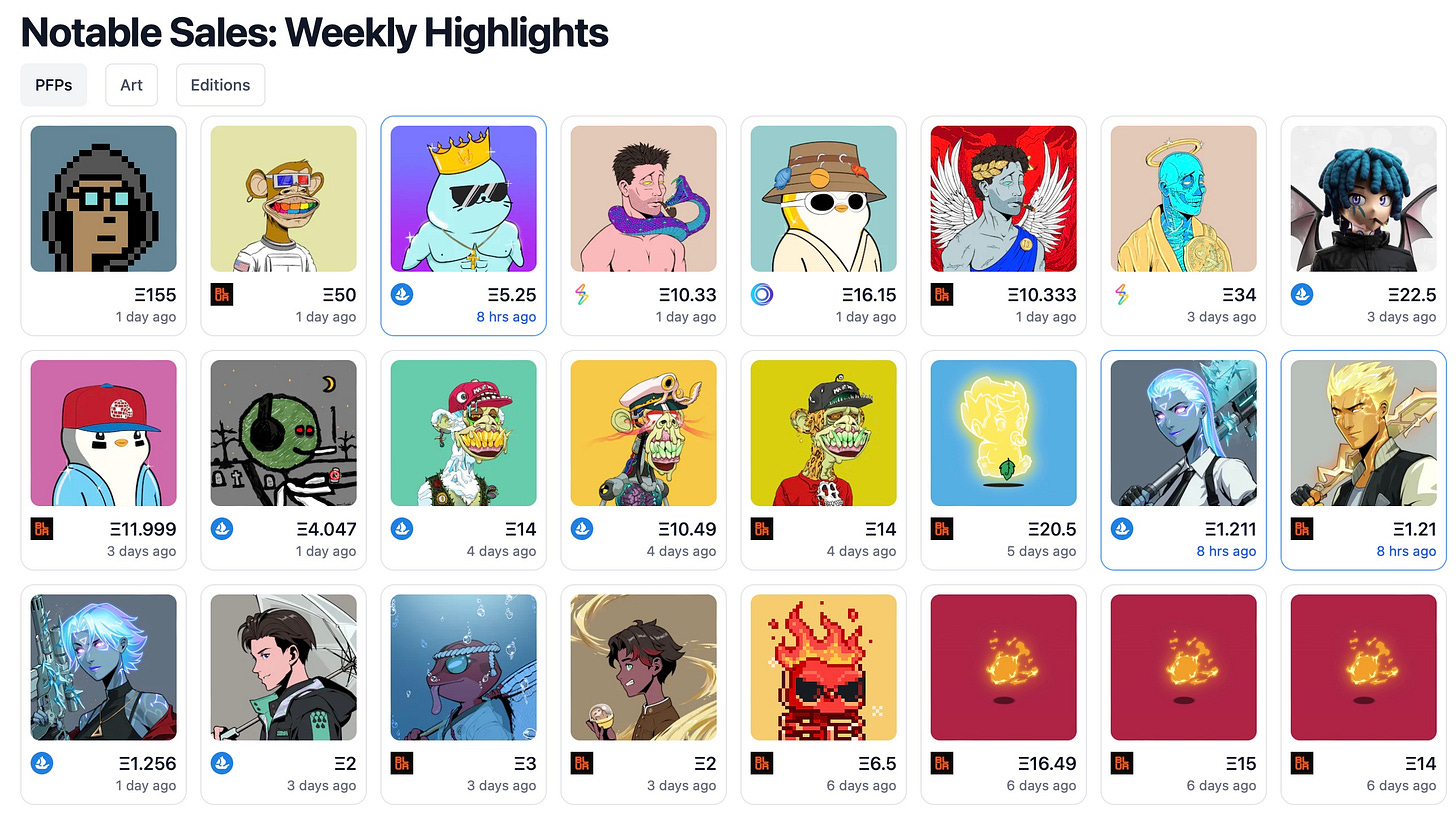
Task: Open the CryptoPunk hoodie thumbnail priced Ξ155
Action: 104,199
